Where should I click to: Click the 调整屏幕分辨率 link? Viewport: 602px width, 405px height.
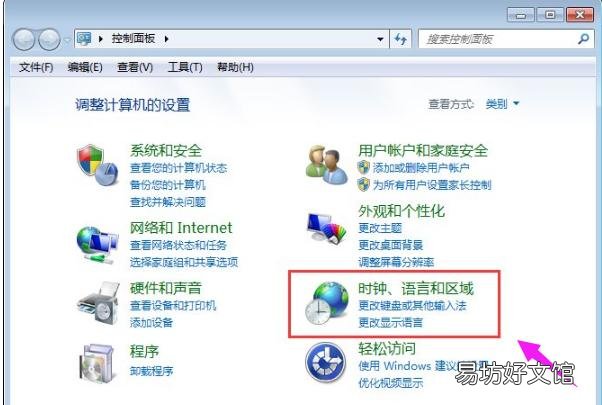click(x=396, y=262)
